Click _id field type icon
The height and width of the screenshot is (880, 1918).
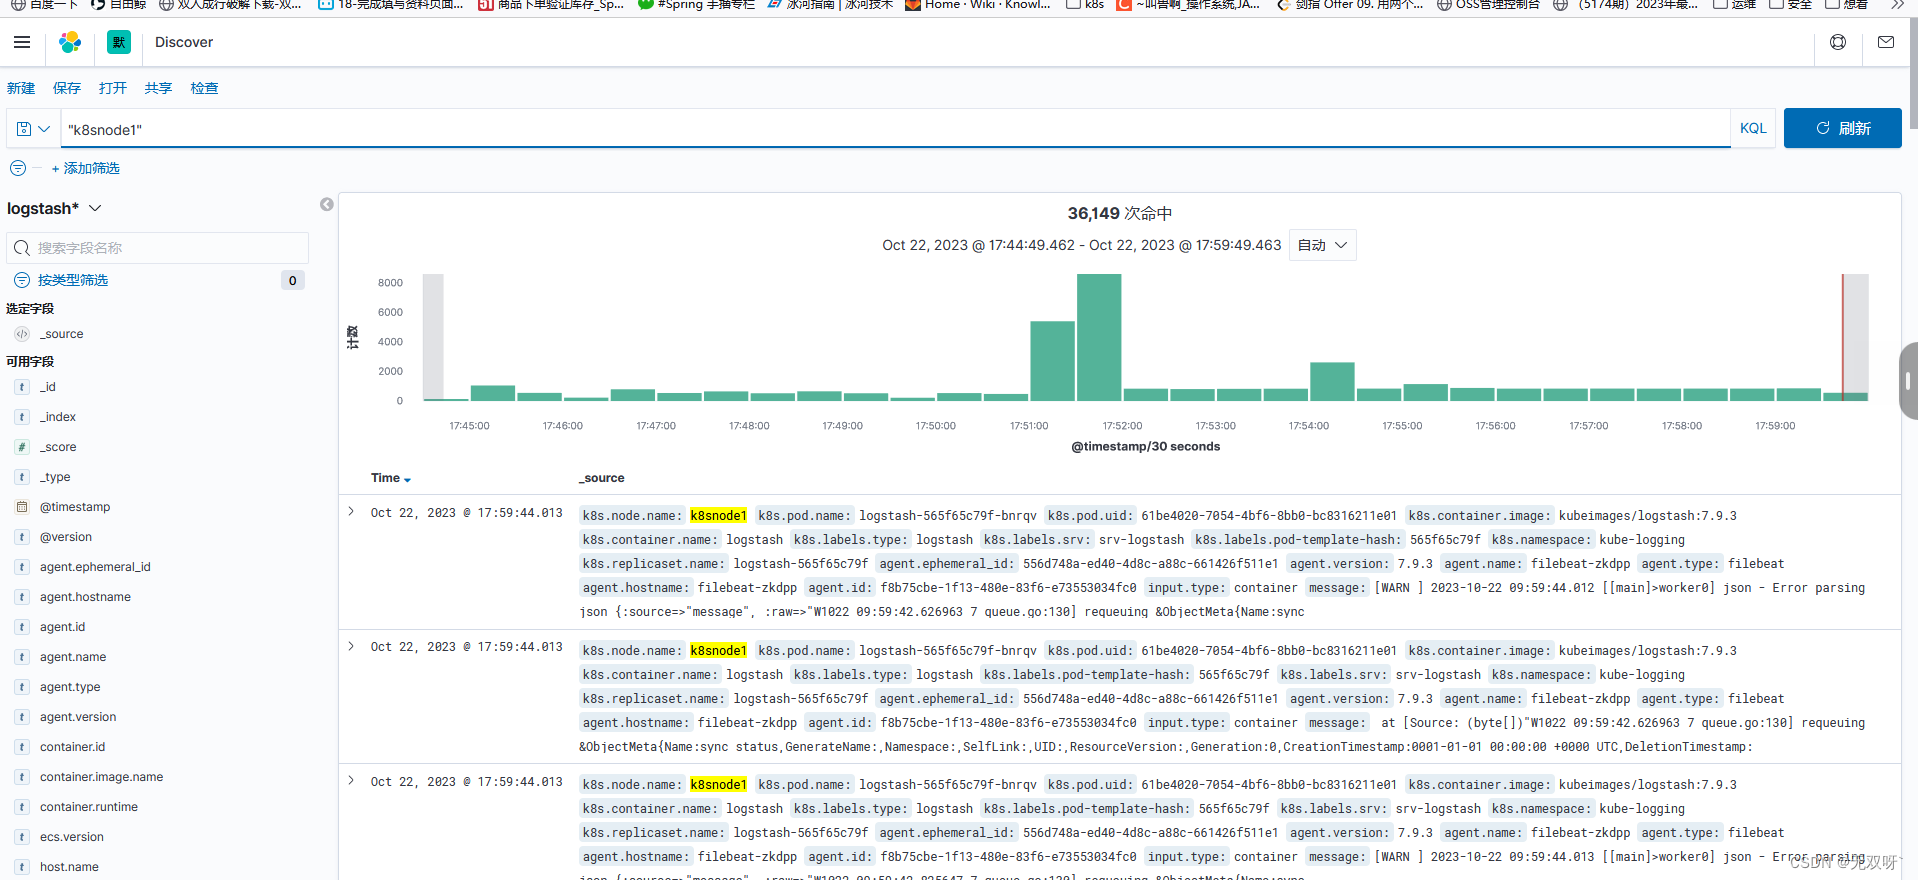[22, 387]
